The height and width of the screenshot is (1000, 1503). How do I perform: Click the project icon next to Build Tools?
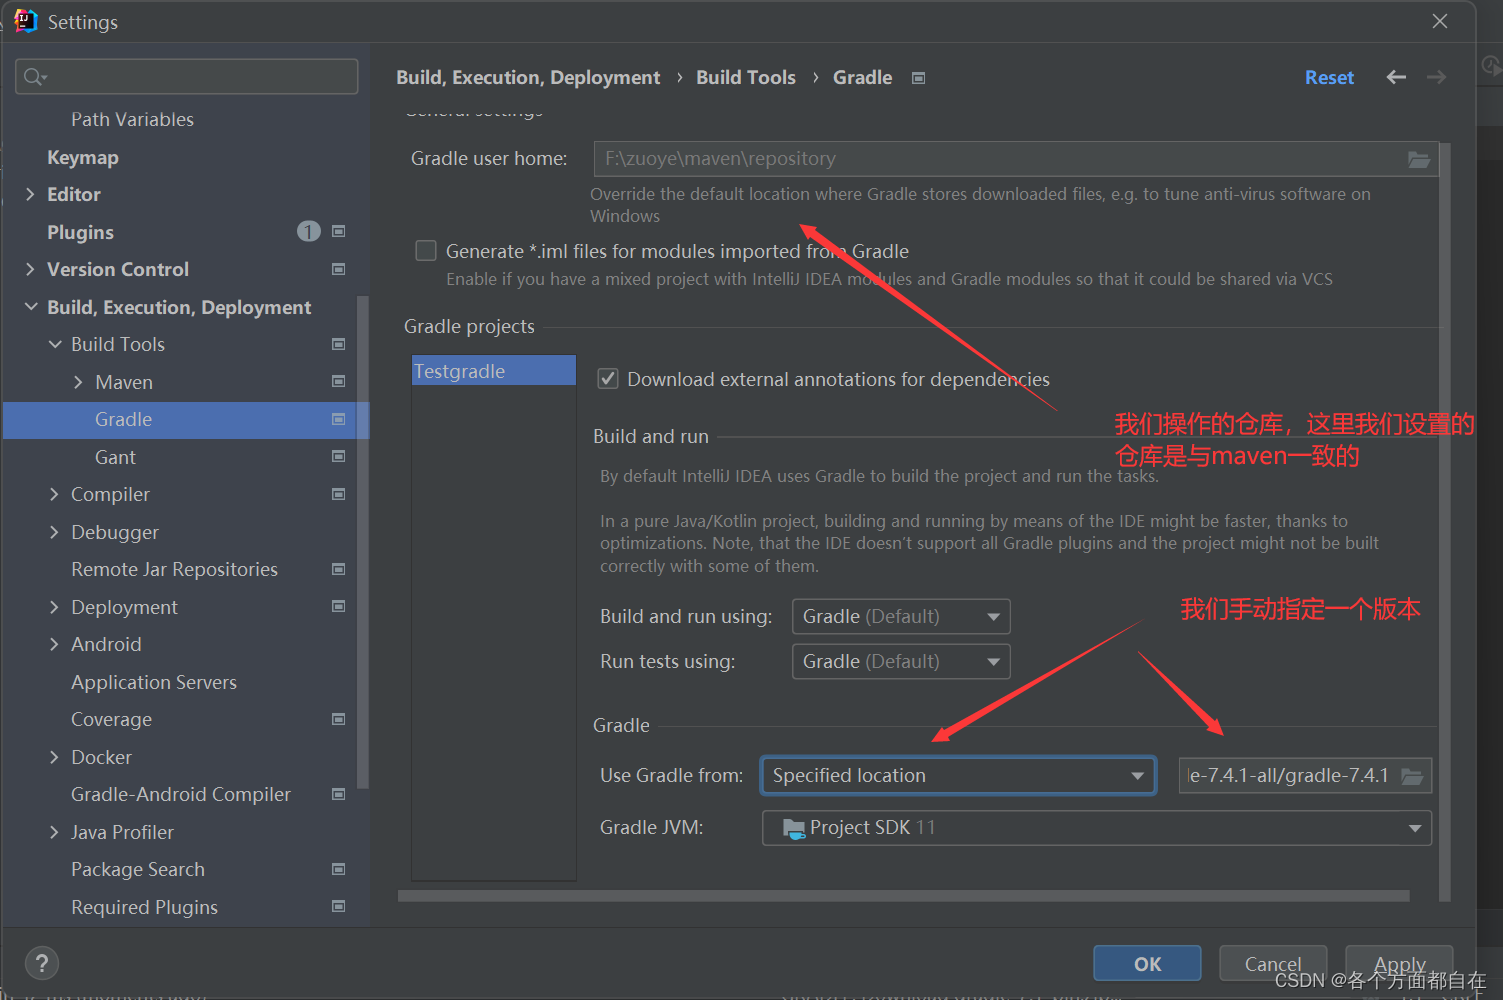point(338,344)
